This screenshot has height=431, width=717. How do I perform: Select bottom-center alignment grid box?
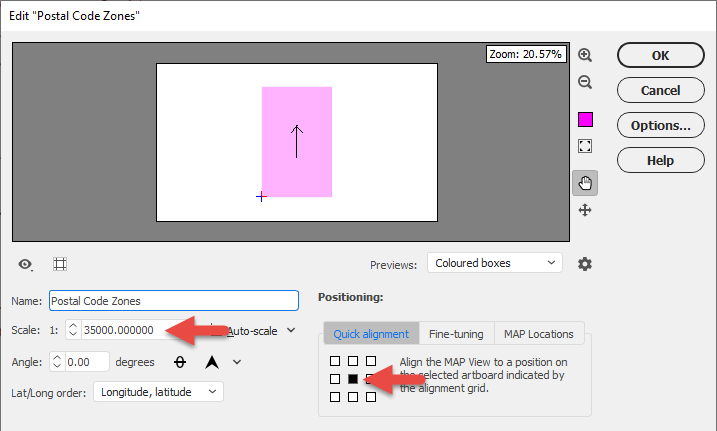point(353,397)
